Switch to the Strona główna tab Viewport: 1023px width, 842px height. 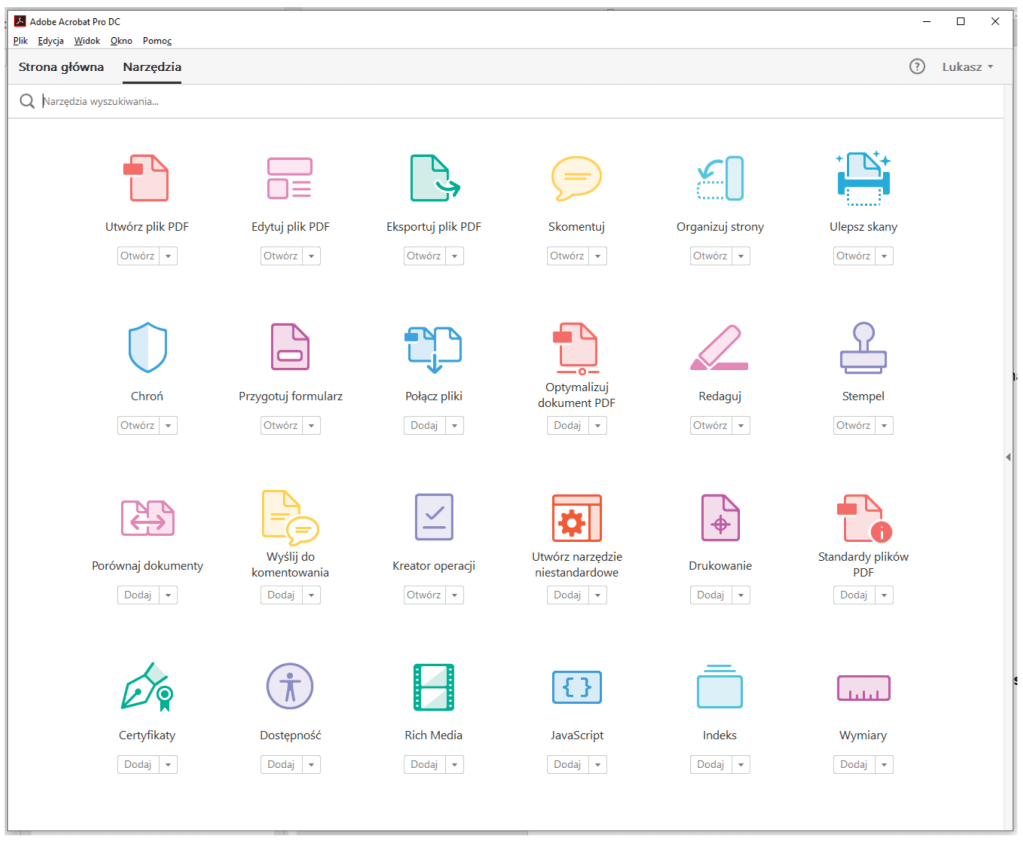tap(61, 67)
